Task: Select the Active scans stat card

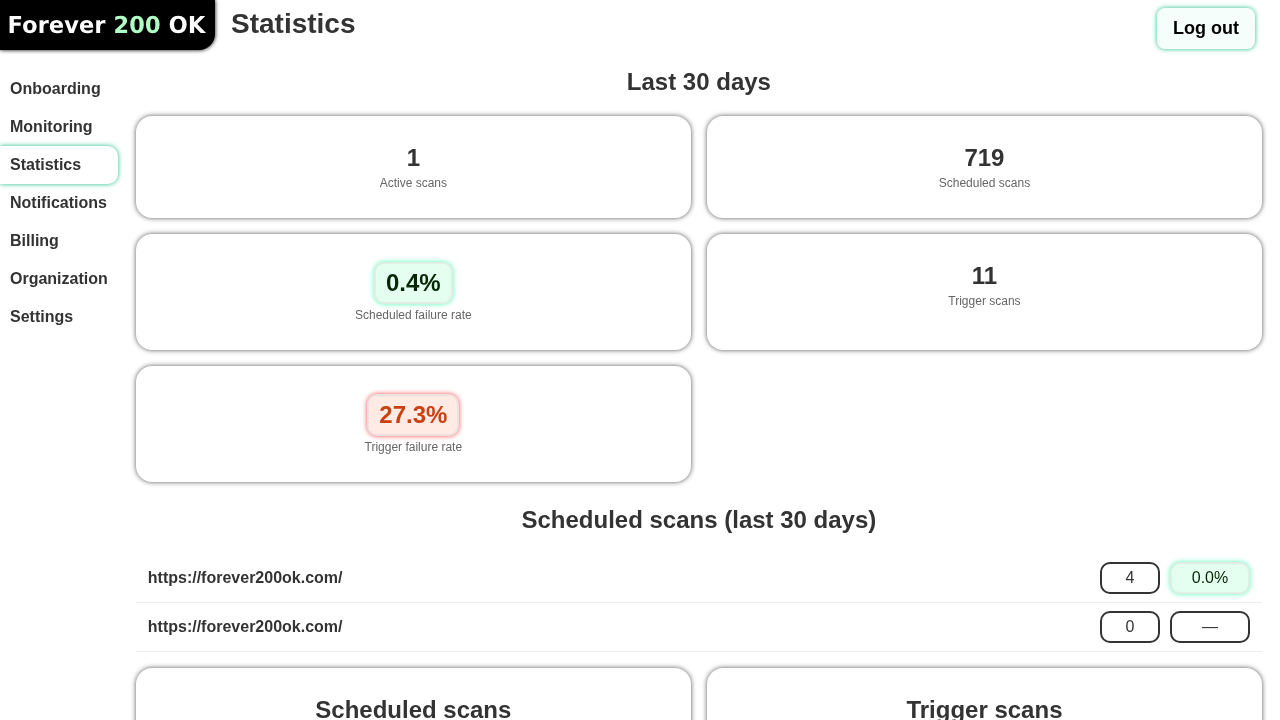Action: [x=413, y=167]
